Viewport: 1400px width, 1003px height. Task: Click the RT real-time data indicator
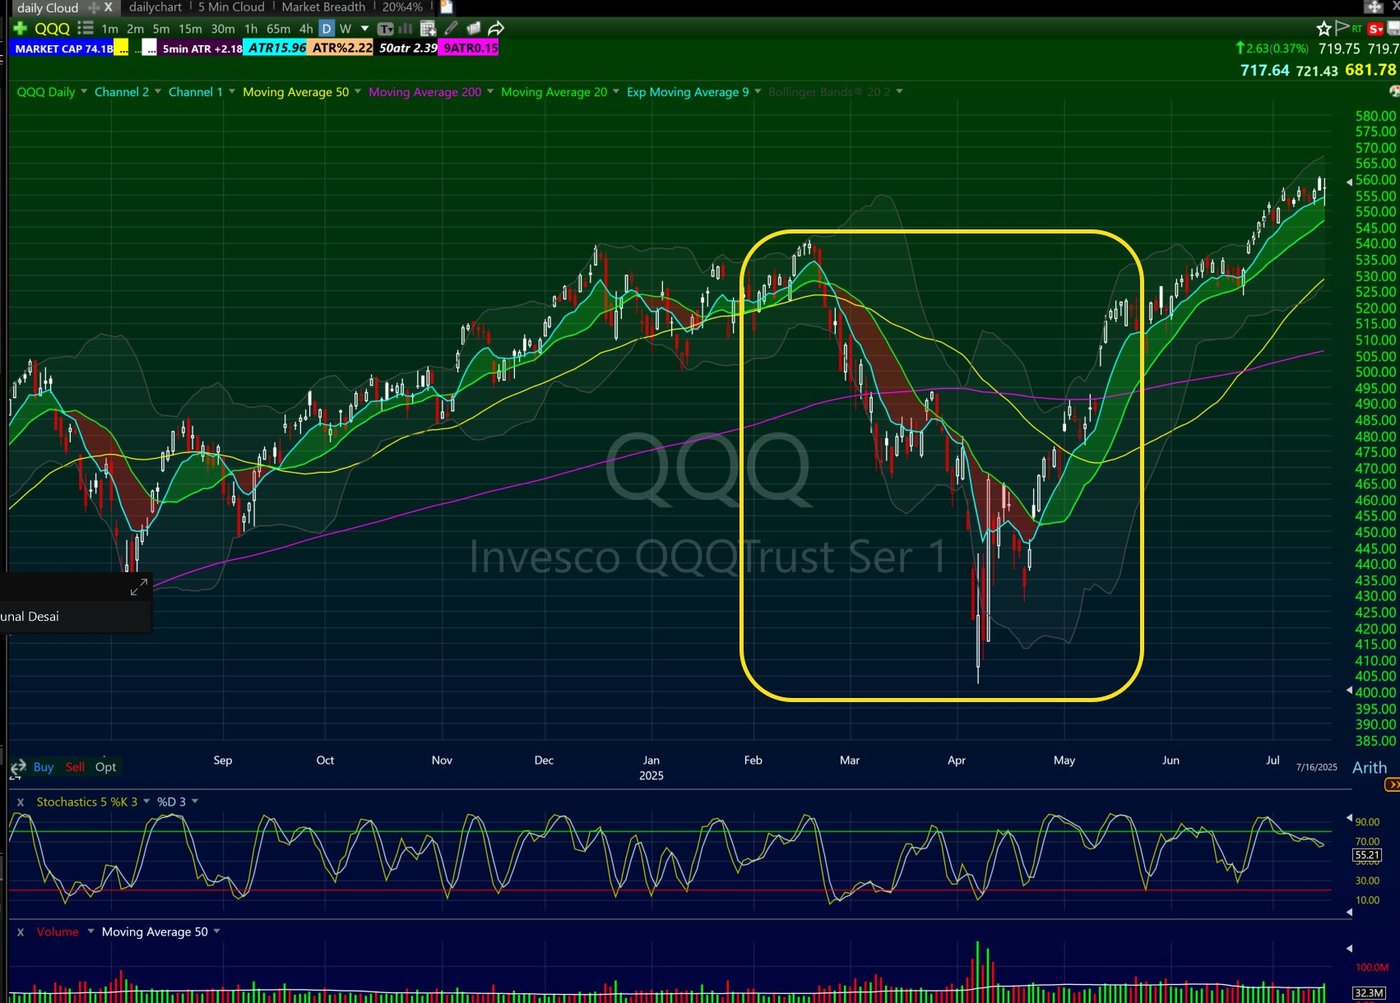tap(1357, 29)
